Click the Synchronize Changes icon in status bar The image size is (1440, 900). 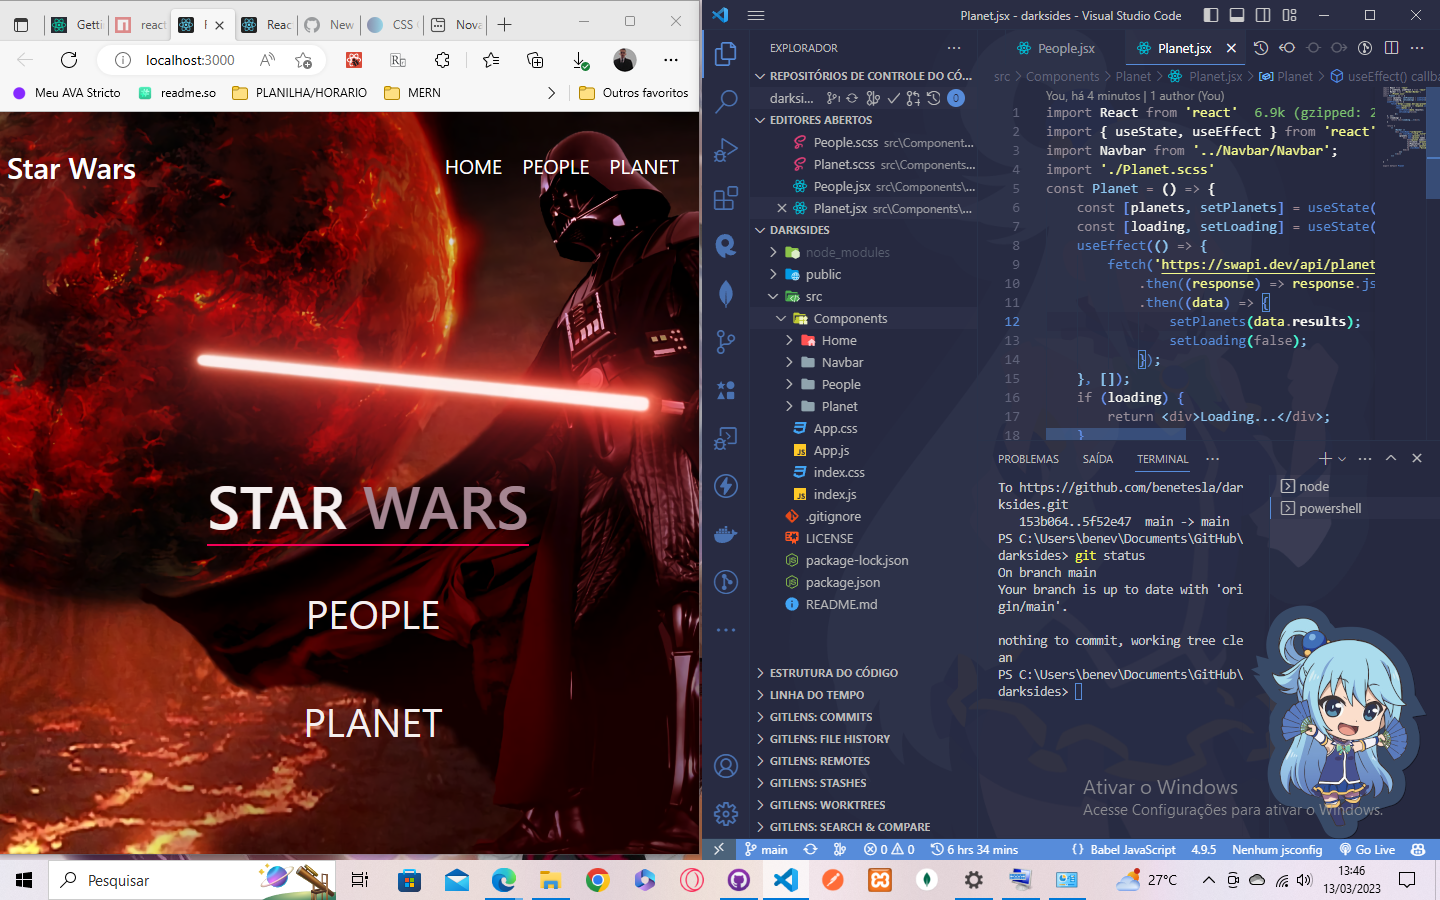810,849
